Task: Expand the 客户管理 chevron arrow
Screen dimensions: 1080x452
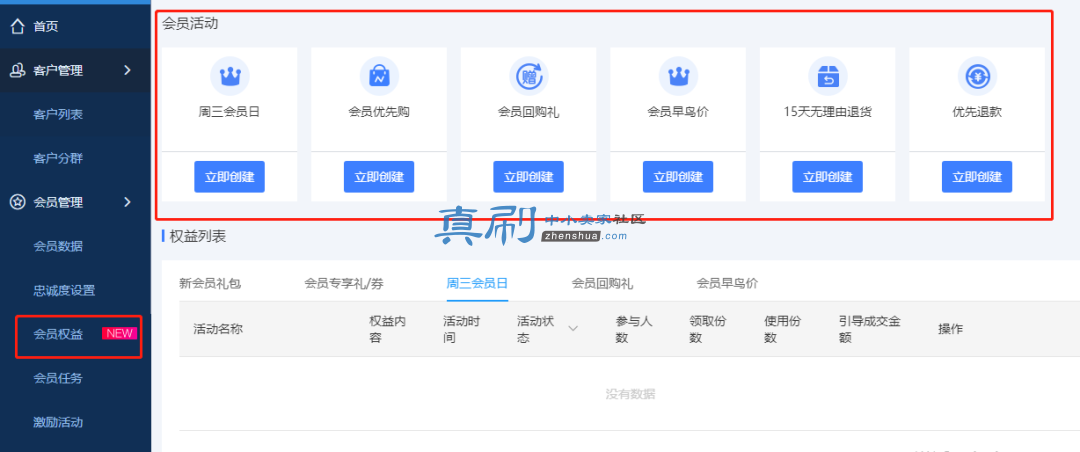Action: [127, 70]
